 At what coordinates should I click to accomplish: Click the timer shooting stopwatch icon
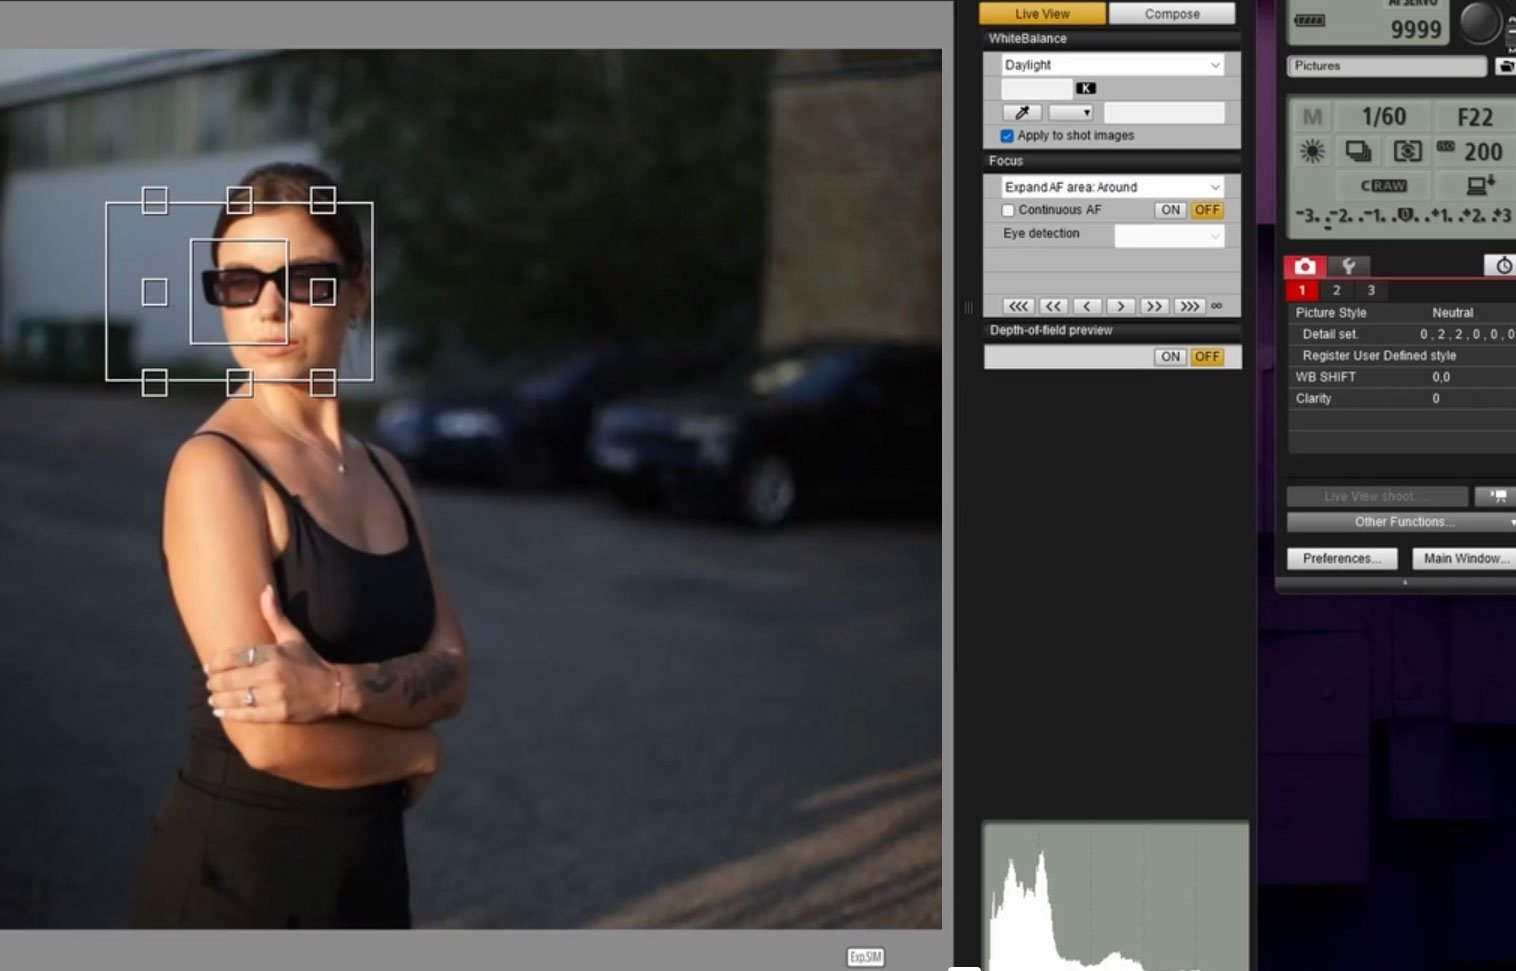[1502, 266]
